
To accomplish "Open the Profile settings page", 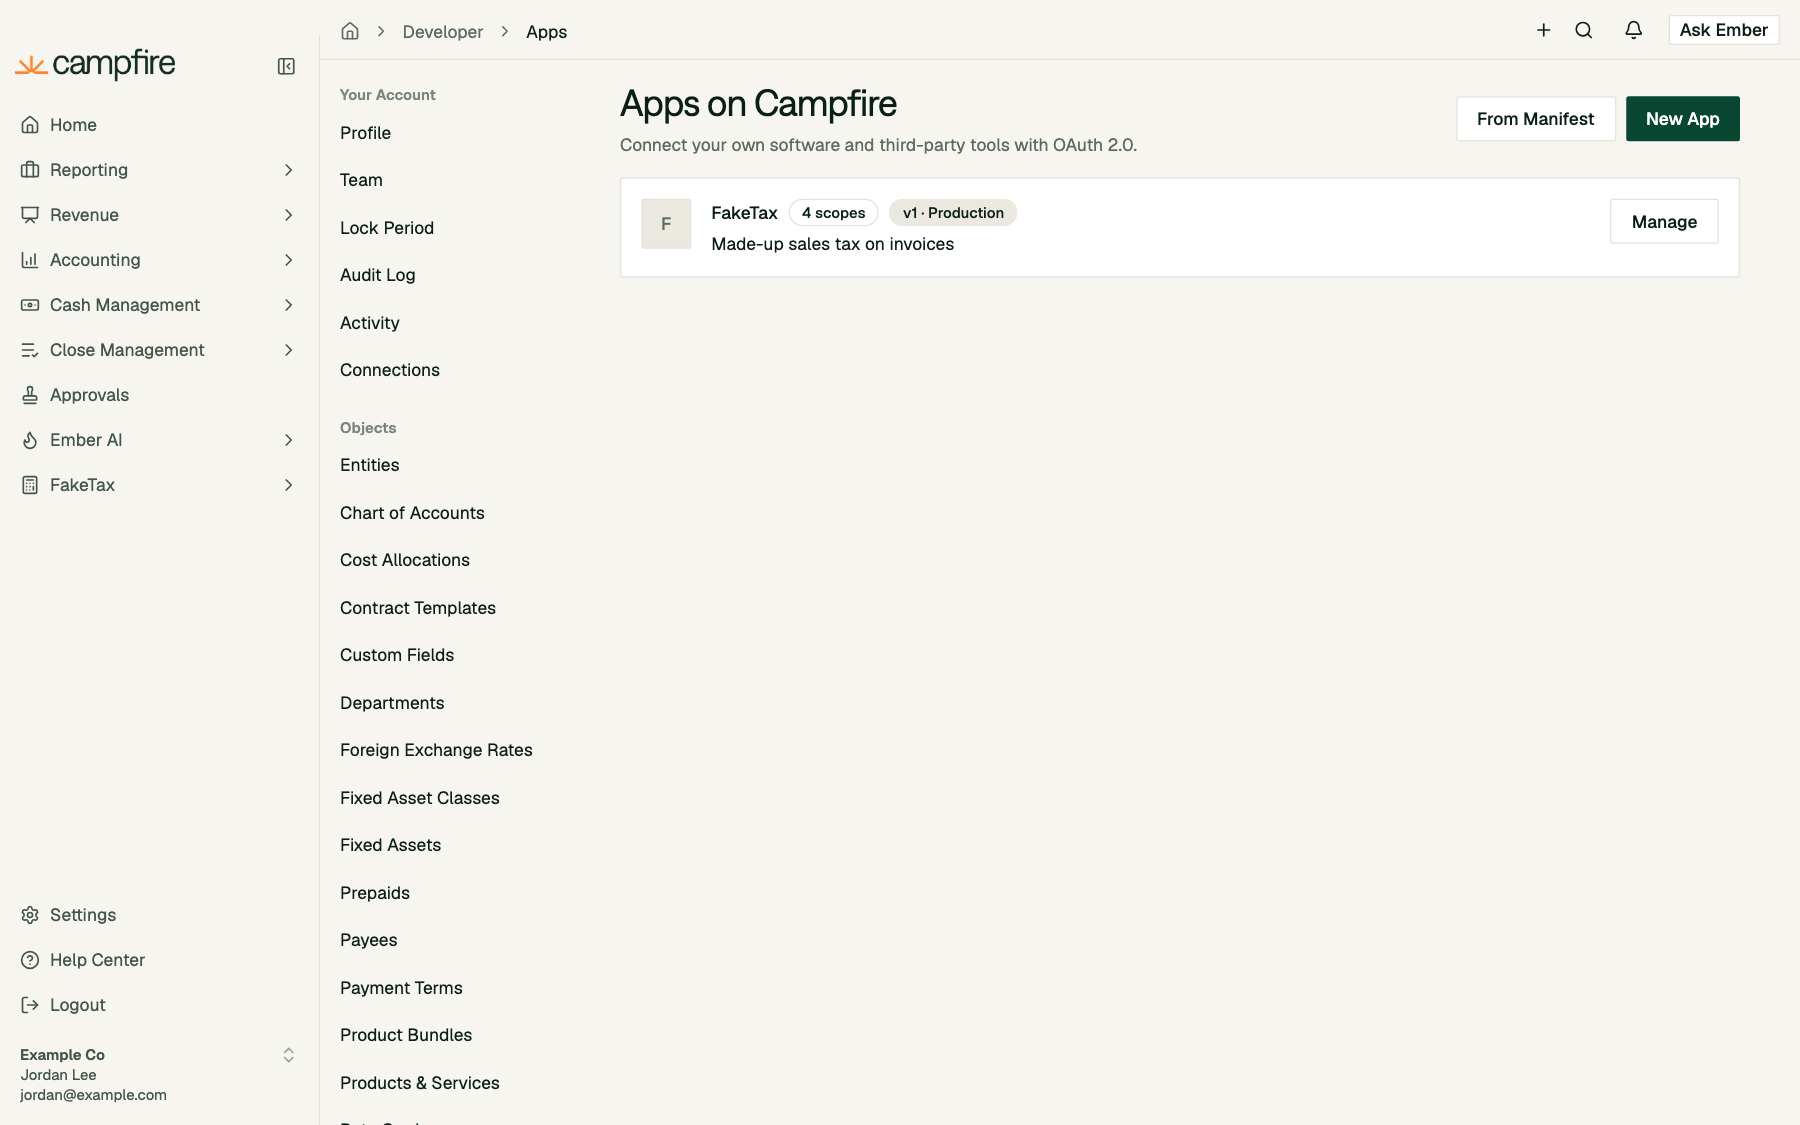I will [x=365, y=133].
